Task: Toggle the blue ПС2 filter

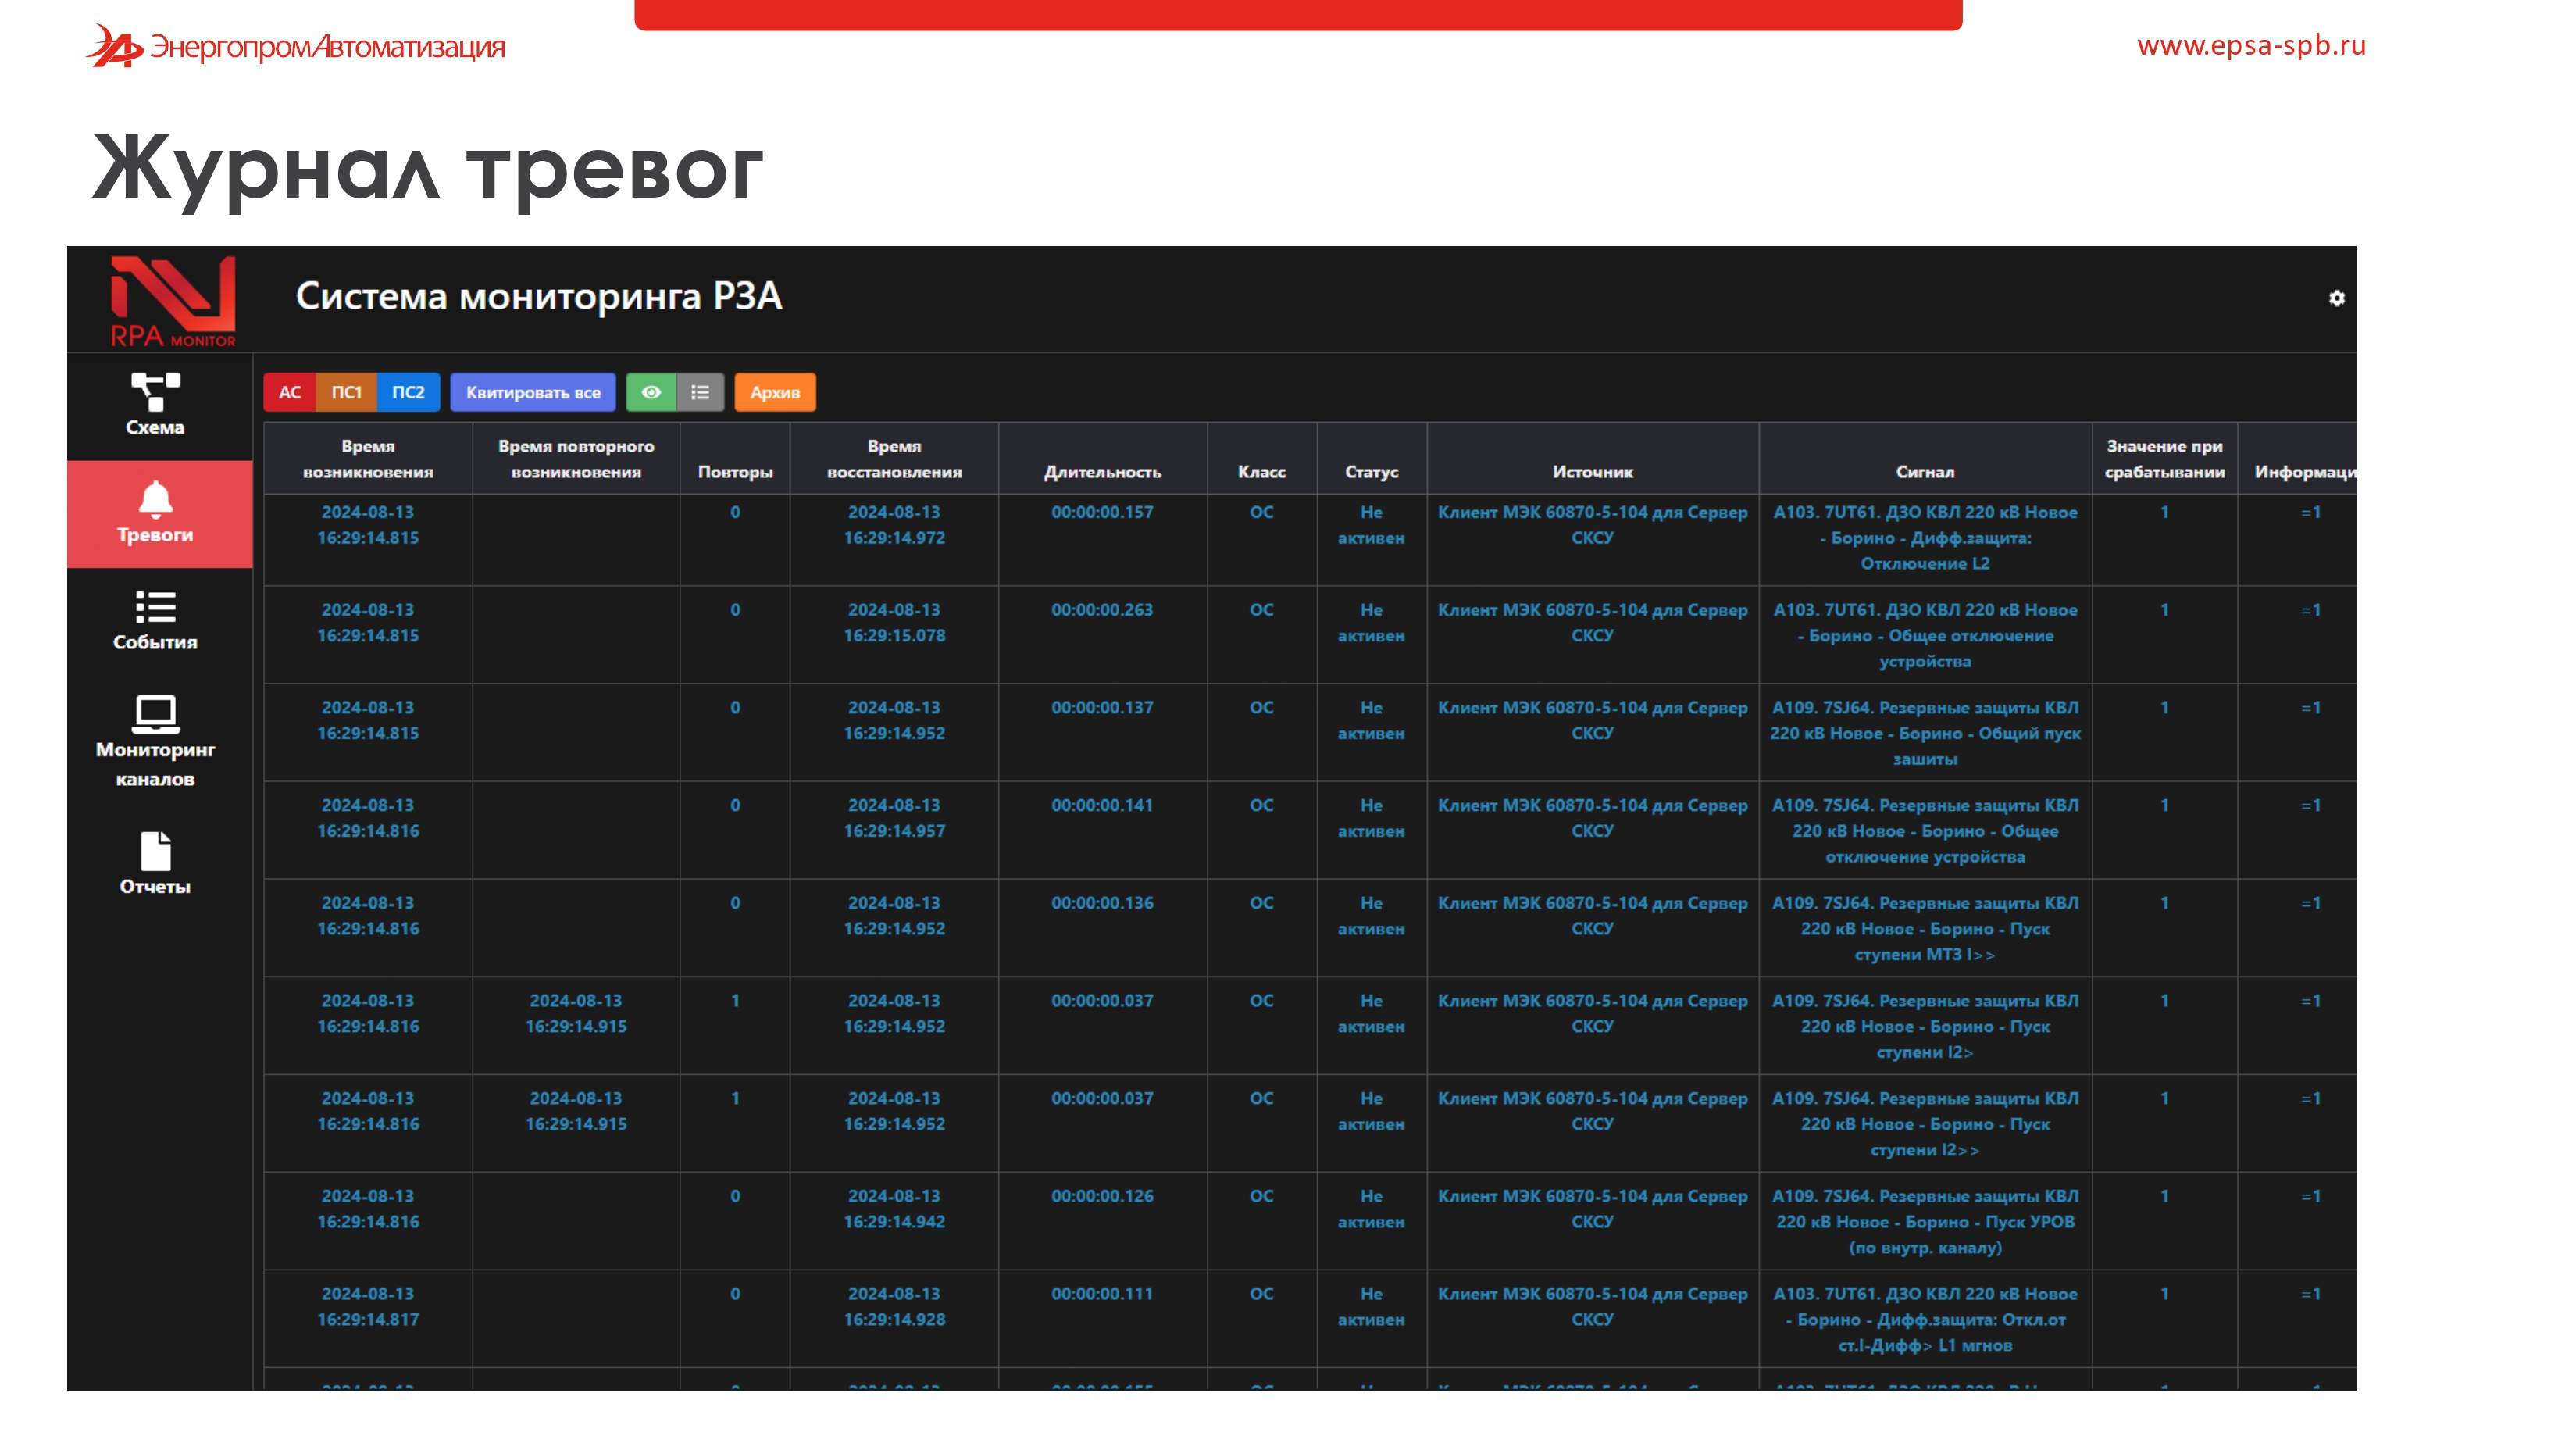Action: tap(408, 392)
